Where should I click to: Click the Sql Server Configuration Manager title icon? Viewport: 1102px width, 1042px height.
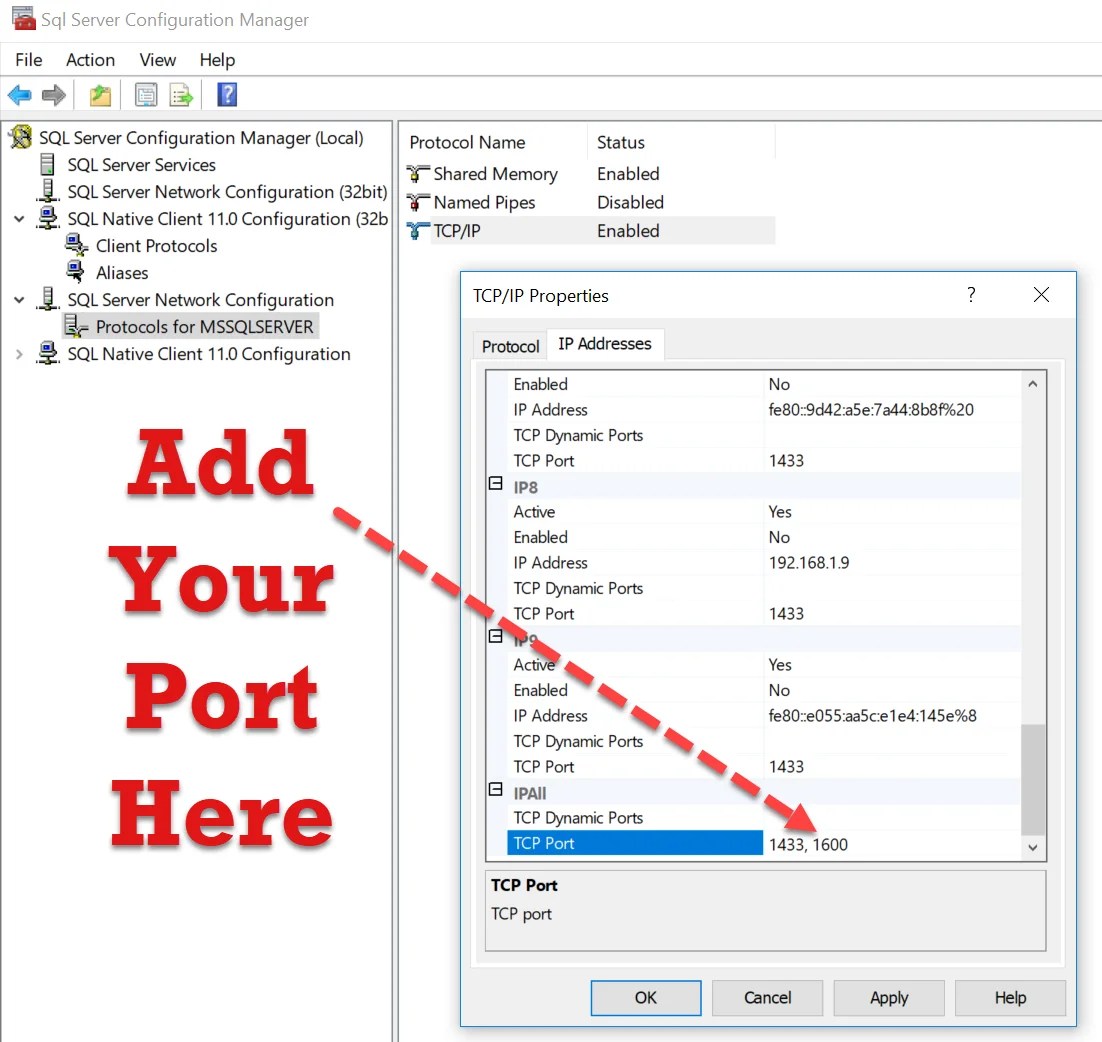click(x=23, y=19)
